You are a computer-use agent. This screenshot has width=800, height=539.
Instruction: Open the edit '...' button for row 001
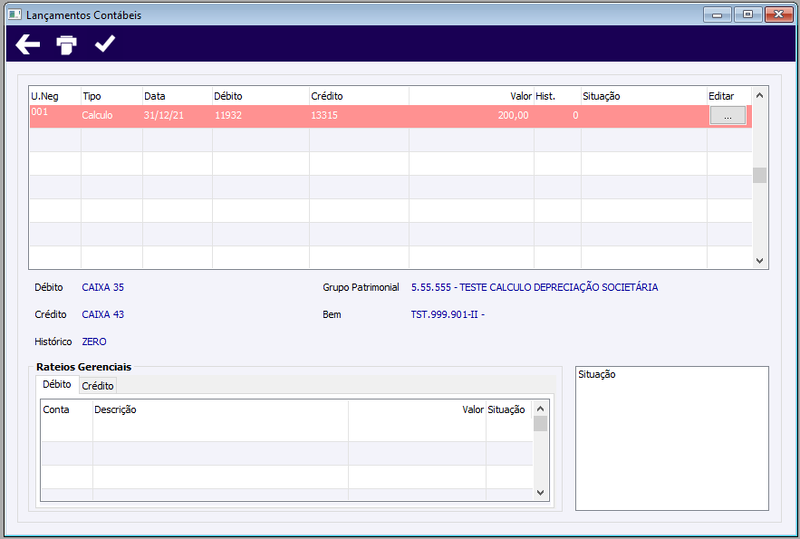click(728, 115)
